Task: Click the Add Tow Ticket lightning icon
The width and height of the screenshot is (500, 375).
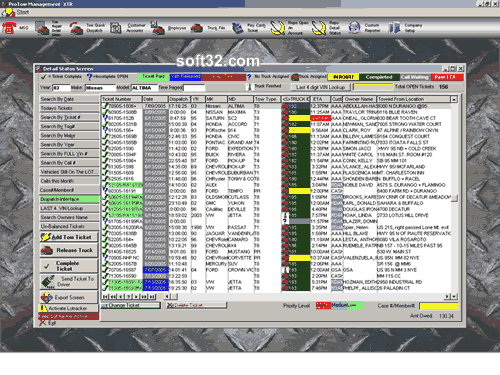Action: pos(45,237)
